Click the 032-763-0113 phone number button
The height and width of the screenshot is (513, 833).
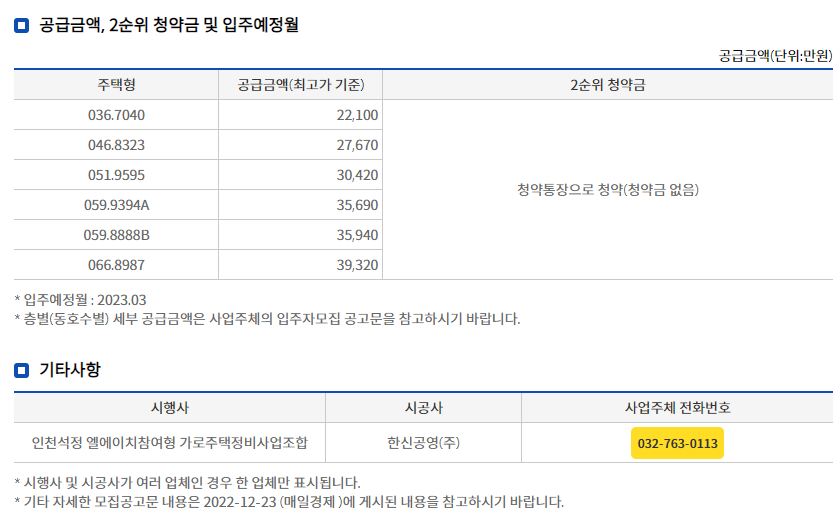pyautogui.click(x=677, y=443)
